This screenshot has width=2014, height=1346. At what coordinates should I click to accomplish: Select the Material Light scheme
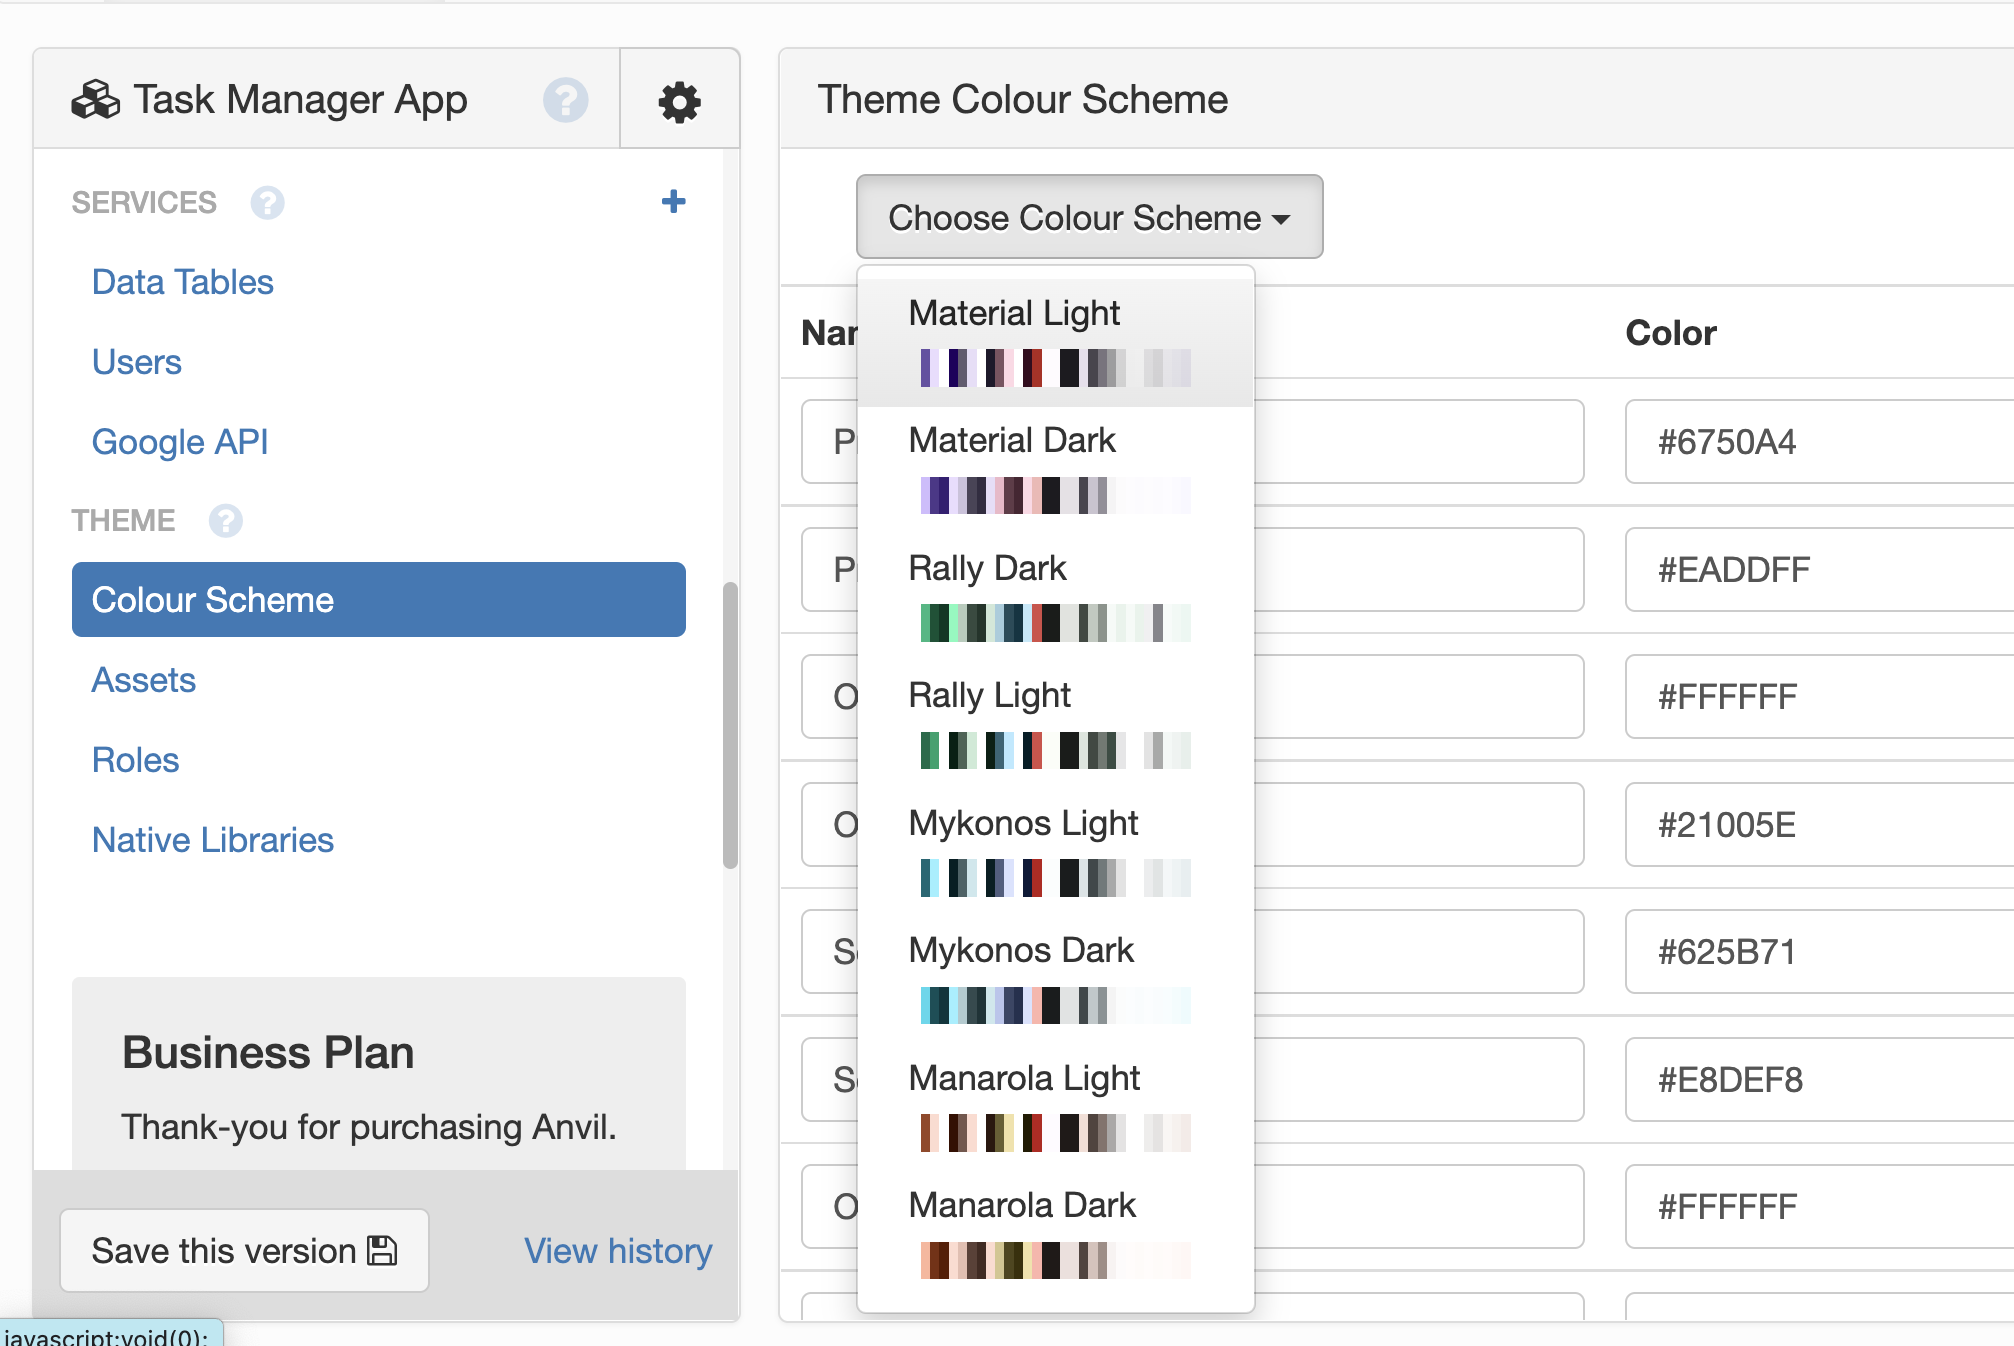(1056, 342)
